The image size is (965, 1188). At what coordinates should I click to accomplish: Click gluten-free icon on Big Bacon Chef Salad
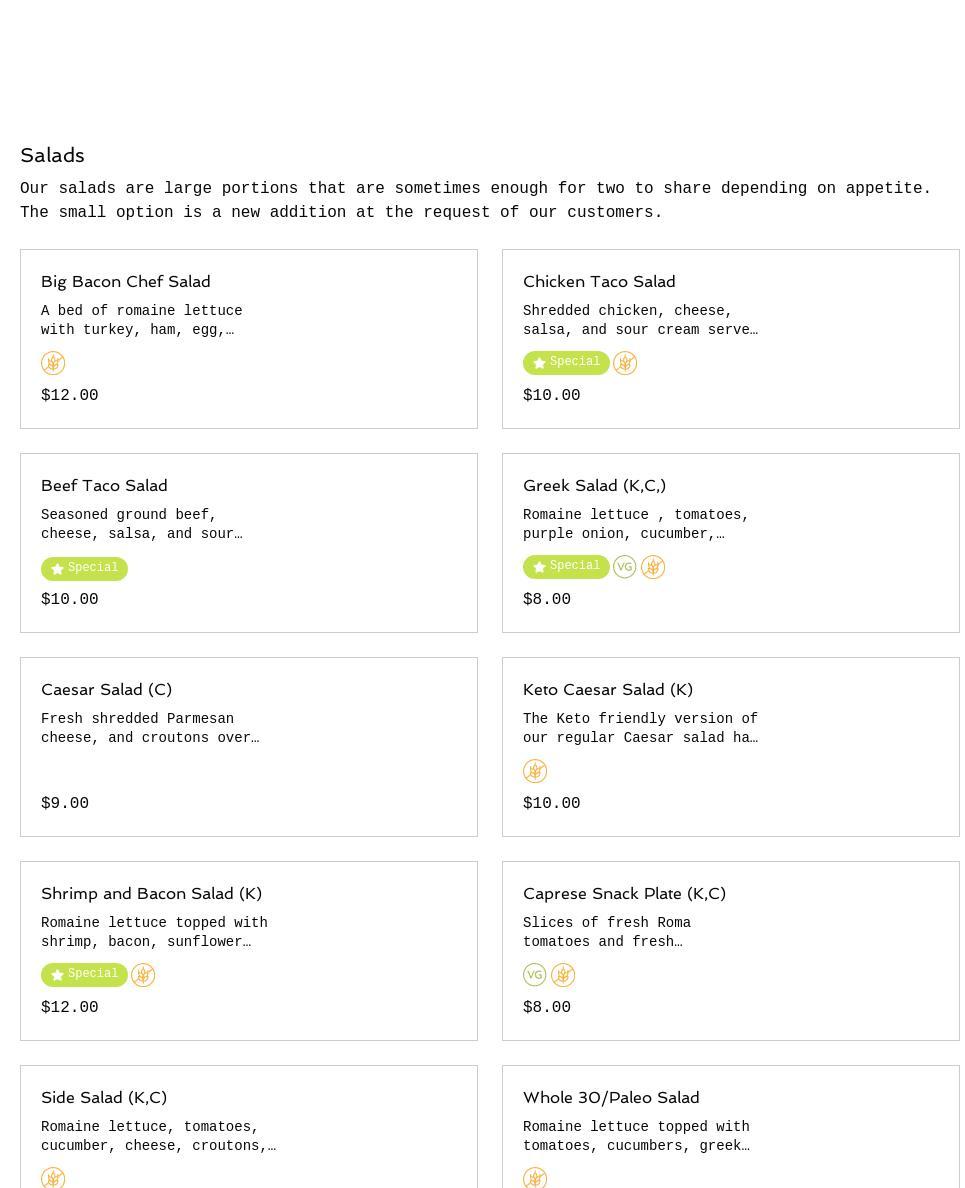tap(53, 363)
